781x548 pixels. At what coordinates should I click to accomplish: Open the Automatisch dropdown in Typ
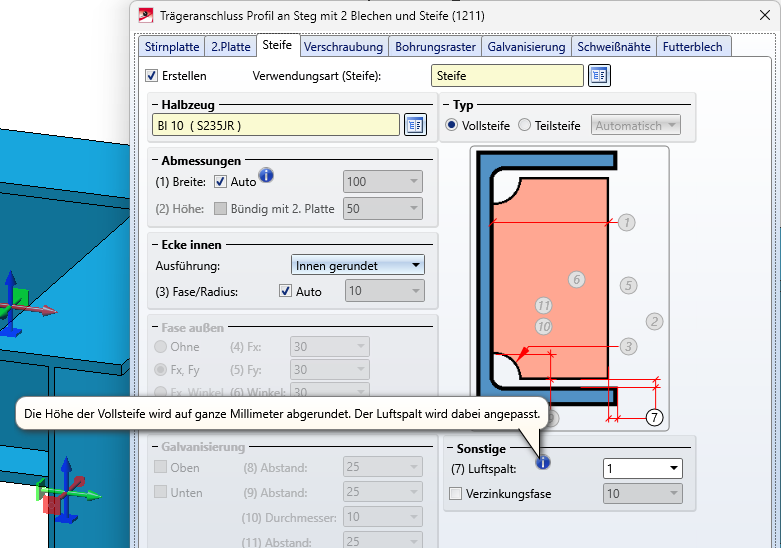click(636, 125)
